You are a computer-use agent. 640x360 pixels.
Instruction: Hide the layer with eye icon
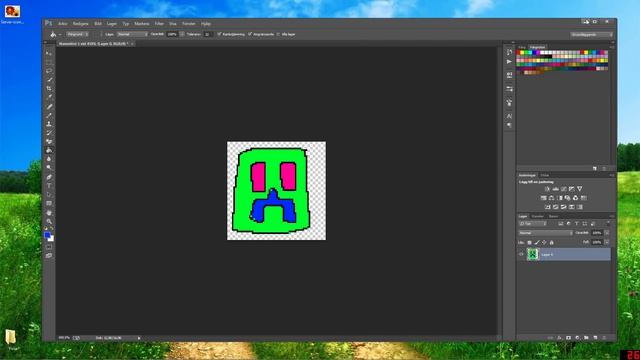(x=521, y=254)
